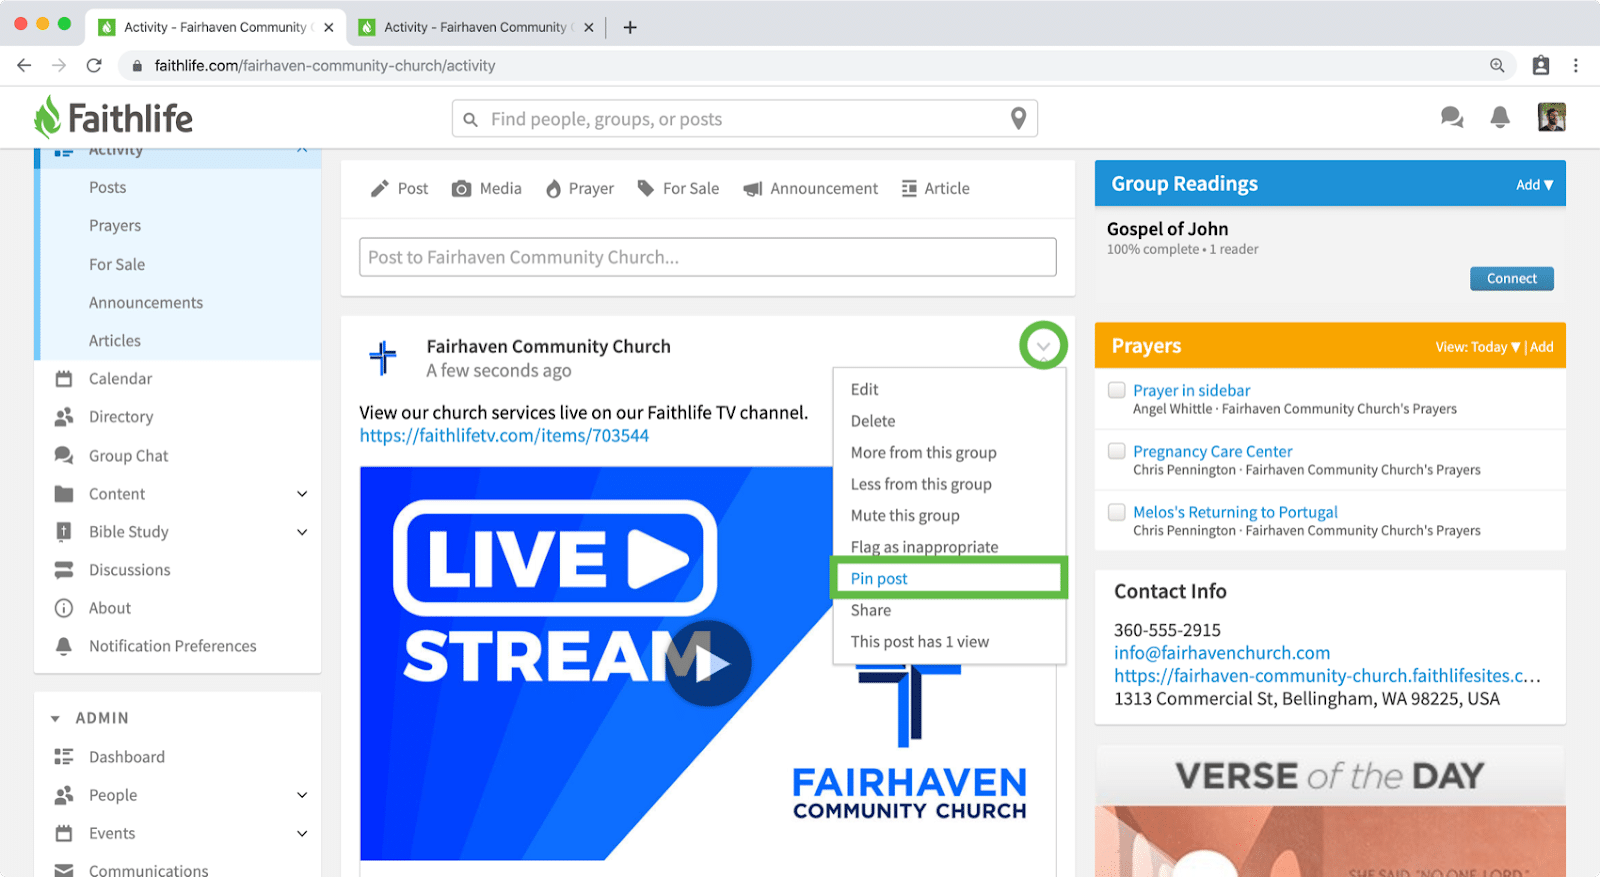Image resolution: width=1600 pixels, height=877 pixels.
Task: Open the Faithlife logo home link
Action: (x=113, y=118)
